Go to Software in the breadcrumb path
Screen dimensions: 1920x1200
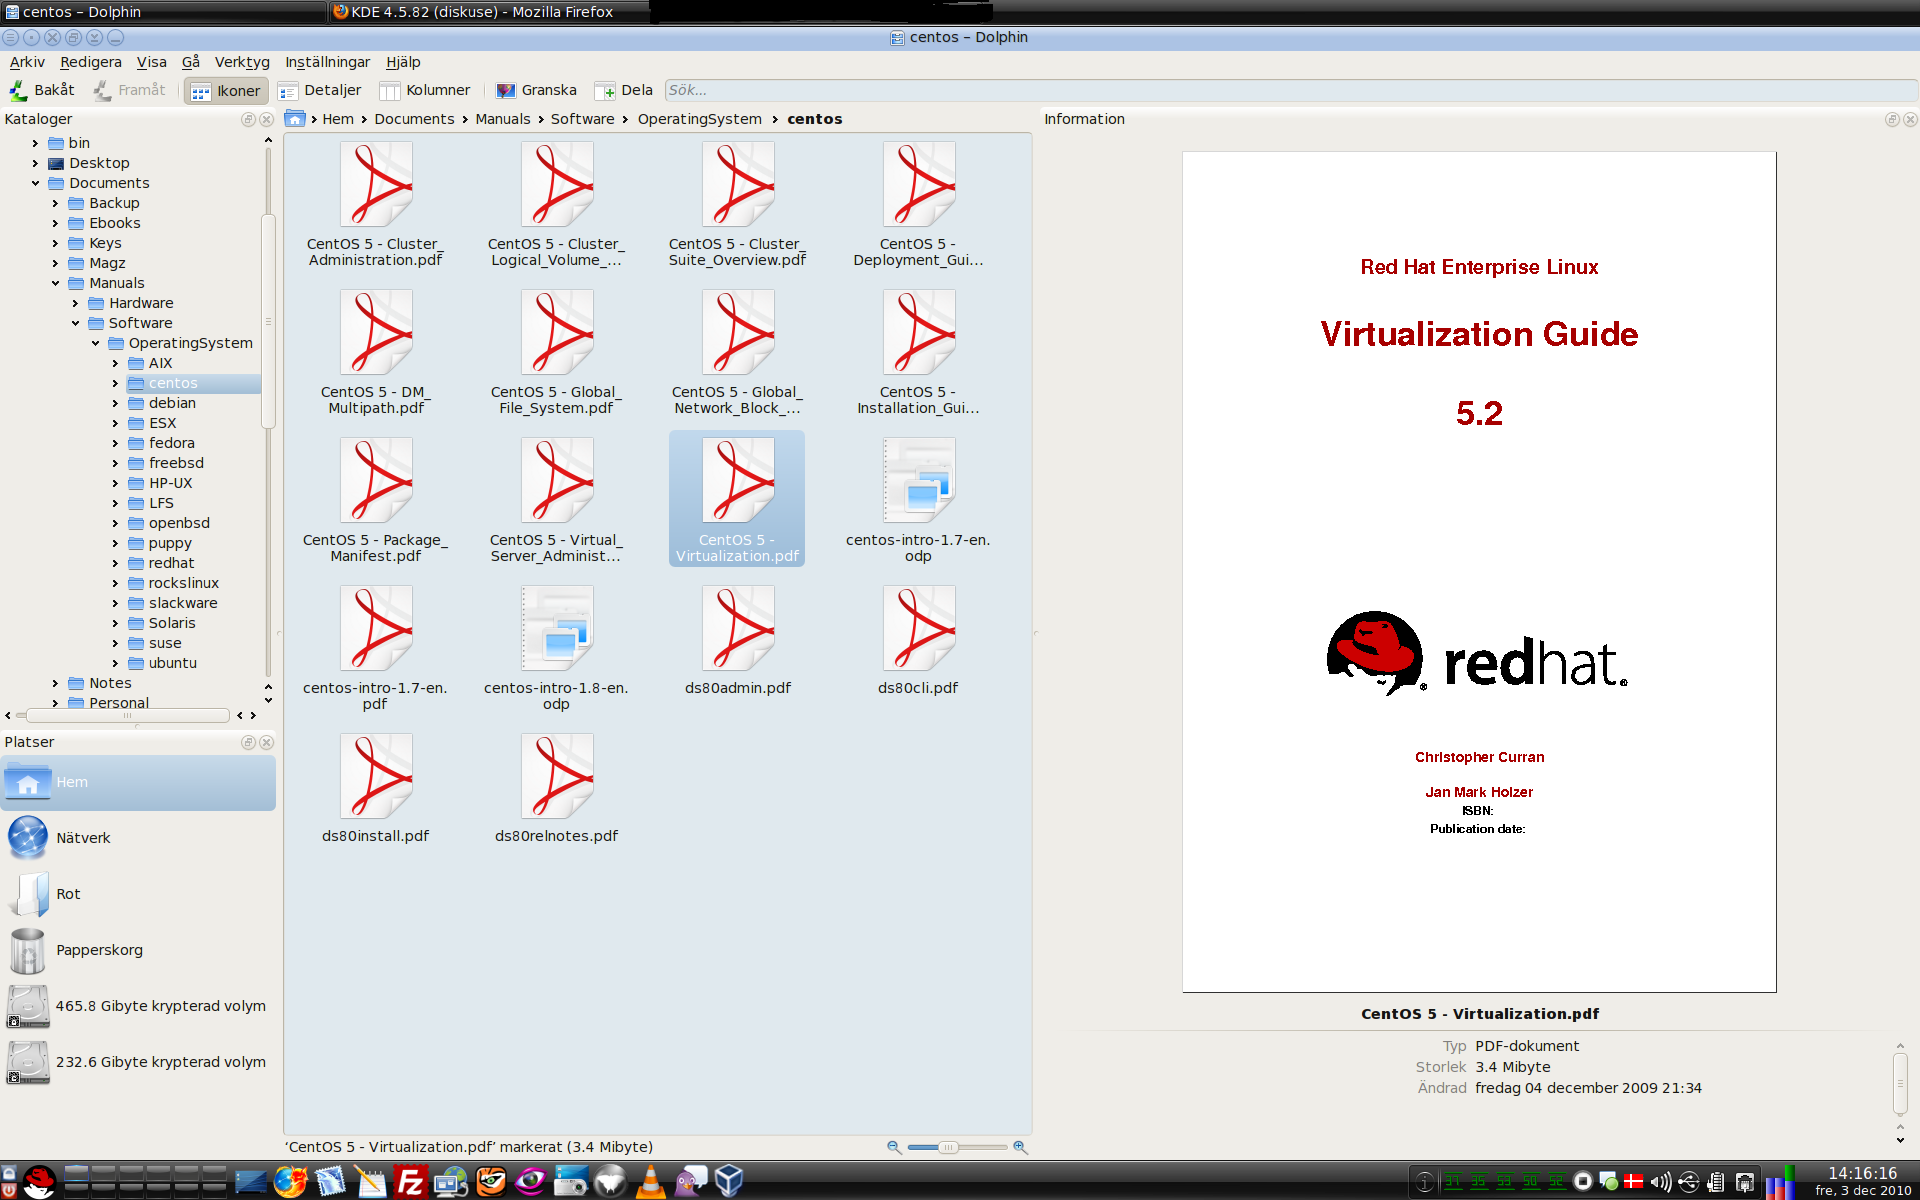(x=582, y=119)
